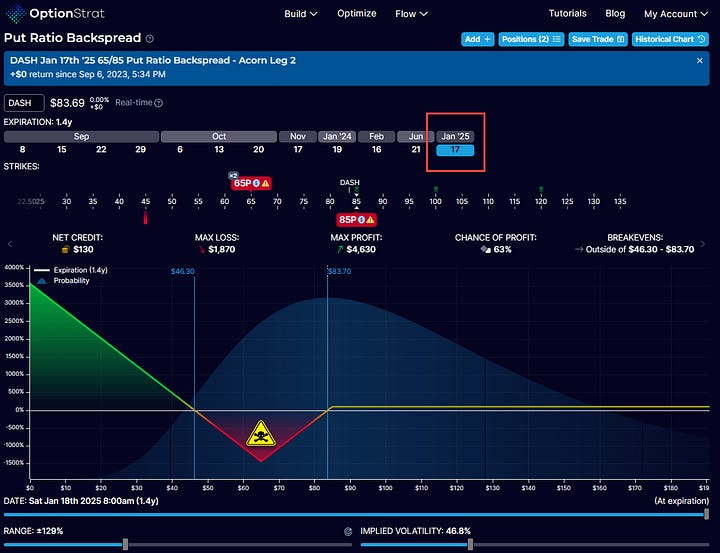Click strike 30 on strike ruler
Screen dimensions: 720x553
[x=67, y=201]
